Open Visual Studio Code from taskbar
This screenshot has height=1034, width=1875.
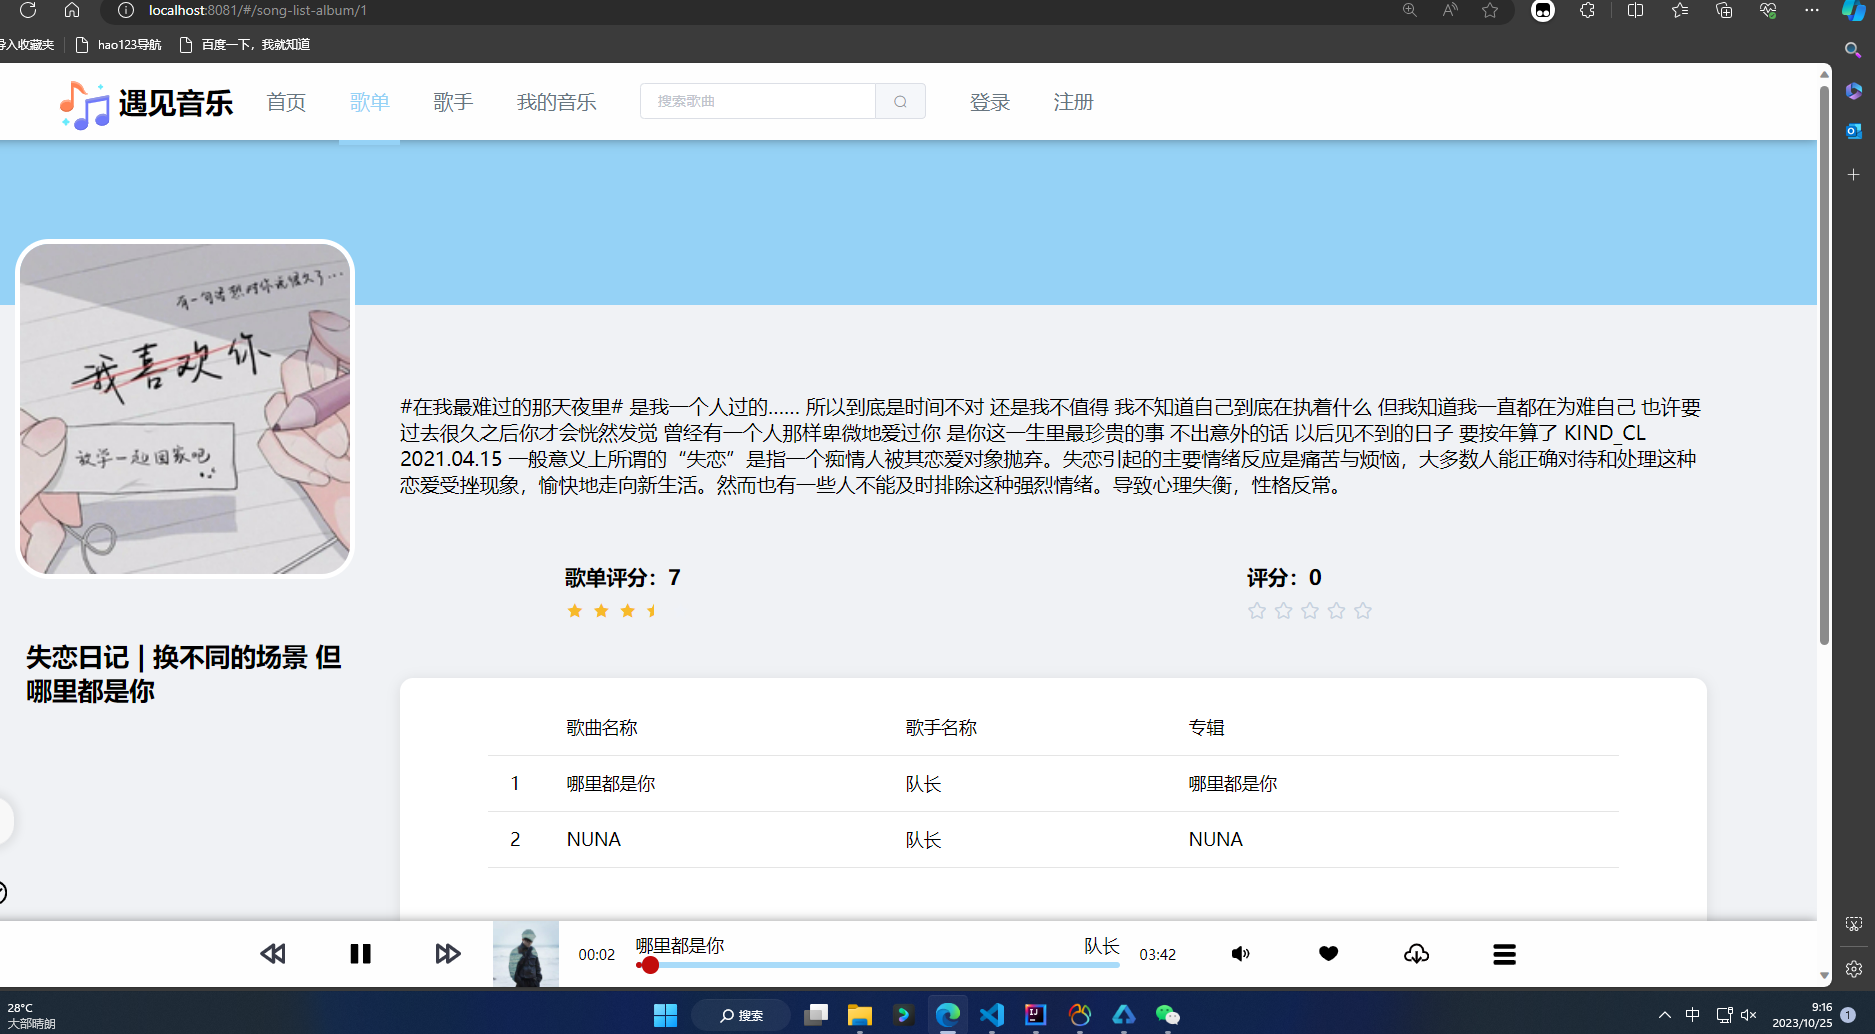click(991, 1015)
